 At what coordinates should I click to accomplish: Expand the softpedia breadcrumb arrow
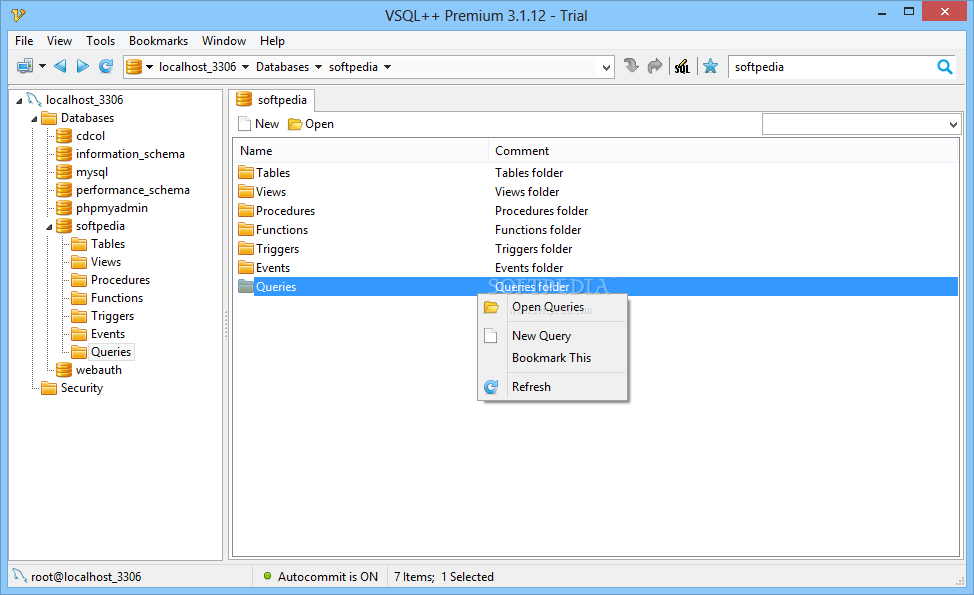387,67
